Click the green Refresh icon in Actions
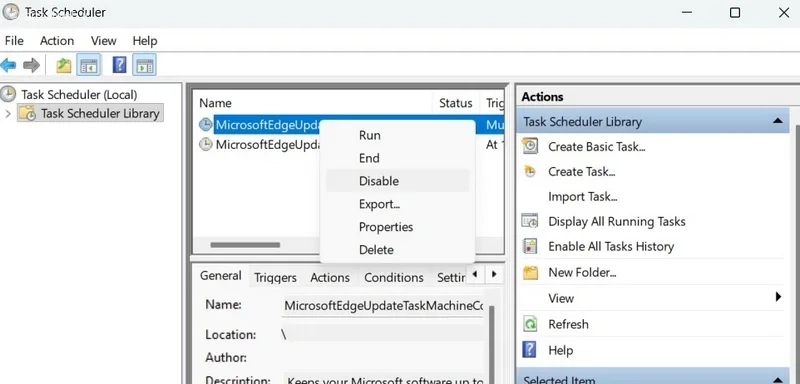The height and width of the screenshot is (384, 800). click(x=530, y=324)
